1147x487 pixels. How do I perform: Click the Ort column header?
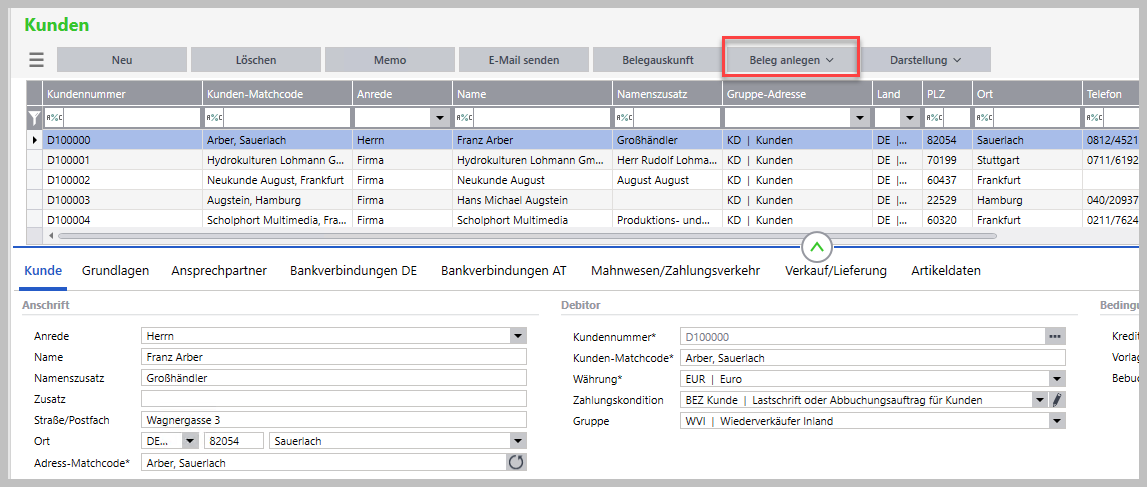[x=1026, y=94]
